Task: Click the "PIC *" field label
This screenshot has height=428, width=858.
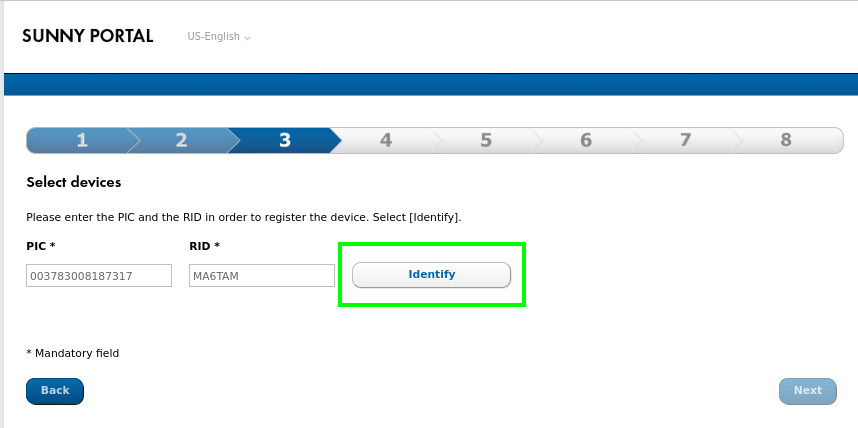Action: pos(41,246)
